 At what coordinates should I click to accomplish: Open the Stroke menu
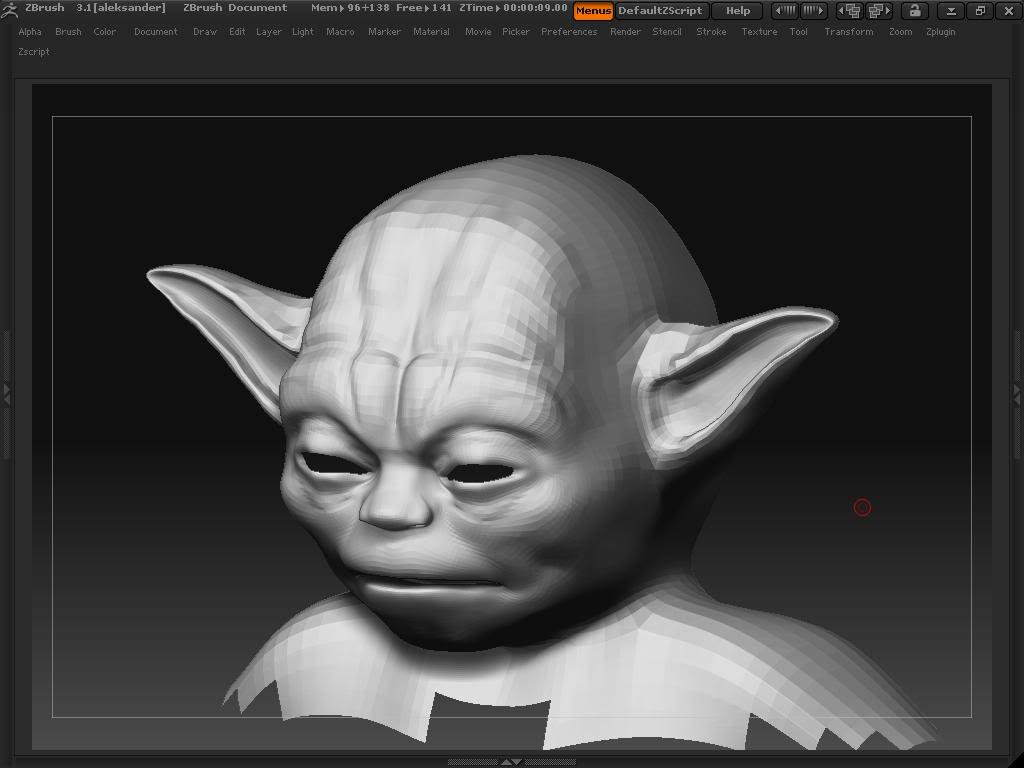(711, 31)
